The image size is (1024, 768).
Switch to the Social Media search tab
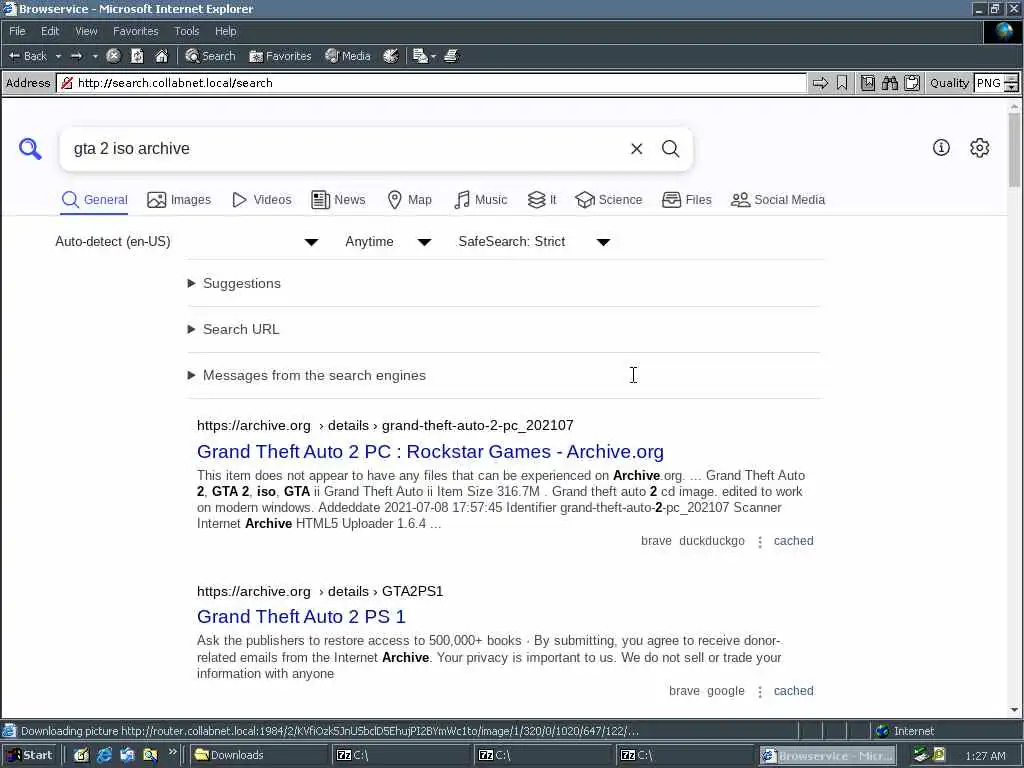coord(778,200)
